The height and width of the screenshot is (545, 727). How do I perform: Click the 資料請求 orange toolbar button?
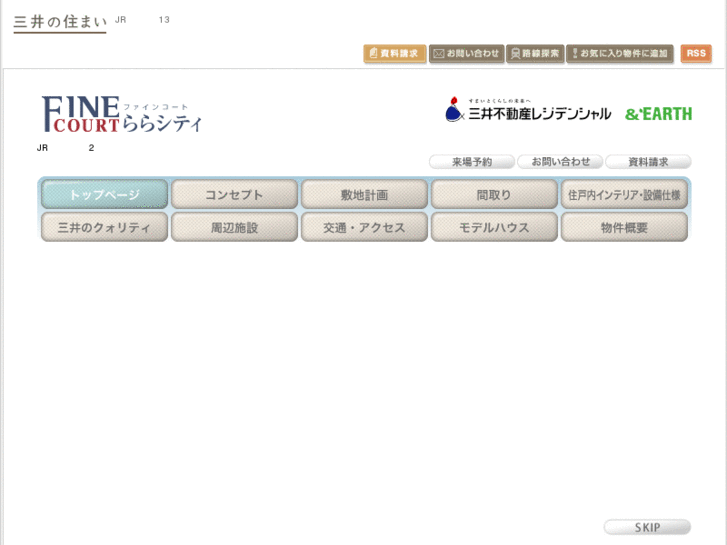coord(395,53)
